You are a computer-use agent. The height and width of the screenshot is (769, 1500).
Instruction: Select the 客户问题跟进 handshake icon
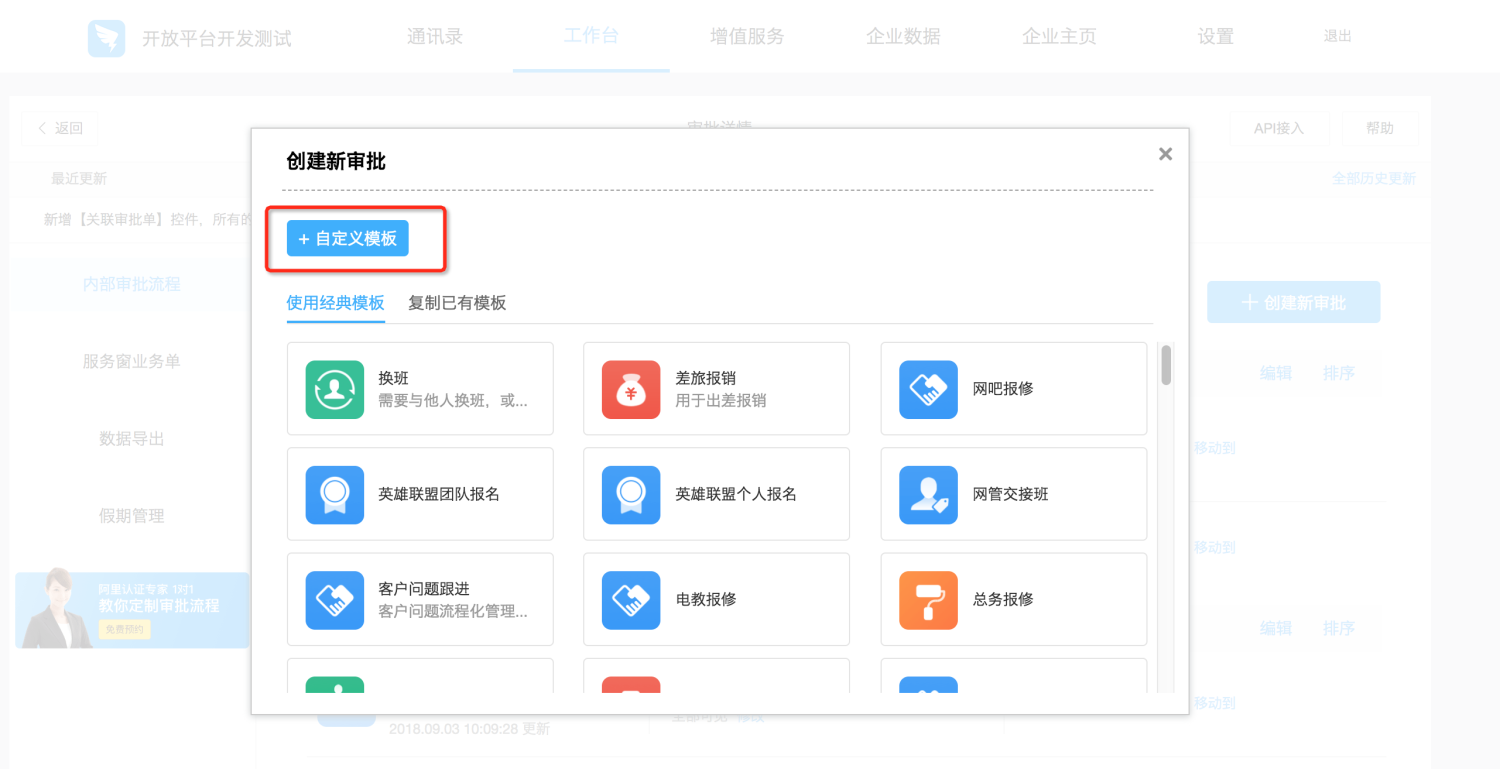pyautogui.click(x=334, y=600)
